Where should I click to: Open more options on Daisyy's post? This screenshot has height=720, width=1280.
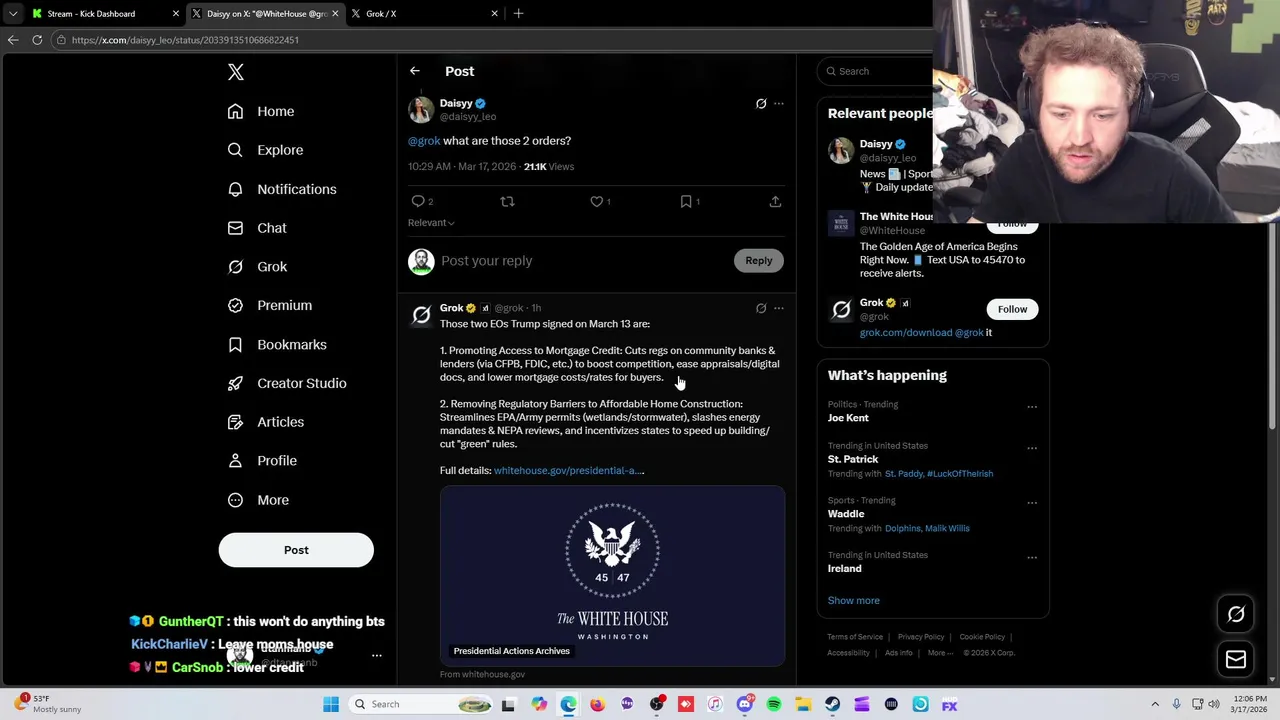click(x=779, y=104)
